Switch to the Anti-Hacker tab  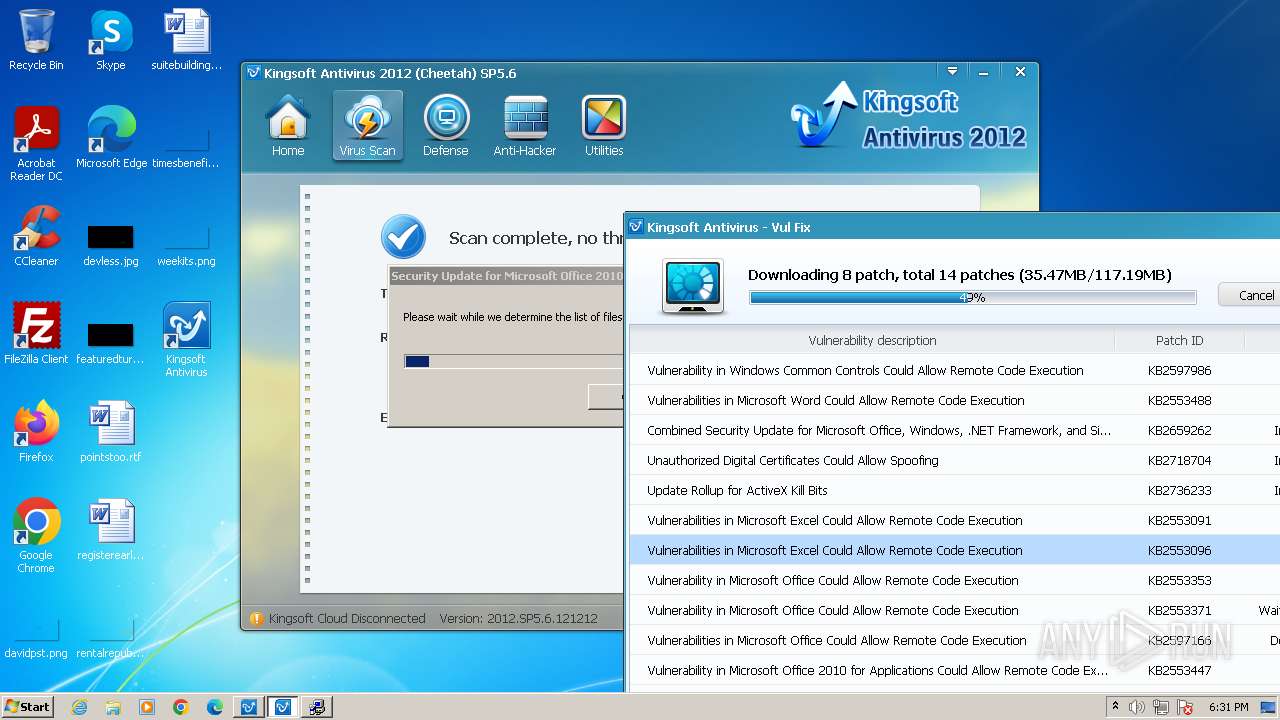[x=525, y=126]
